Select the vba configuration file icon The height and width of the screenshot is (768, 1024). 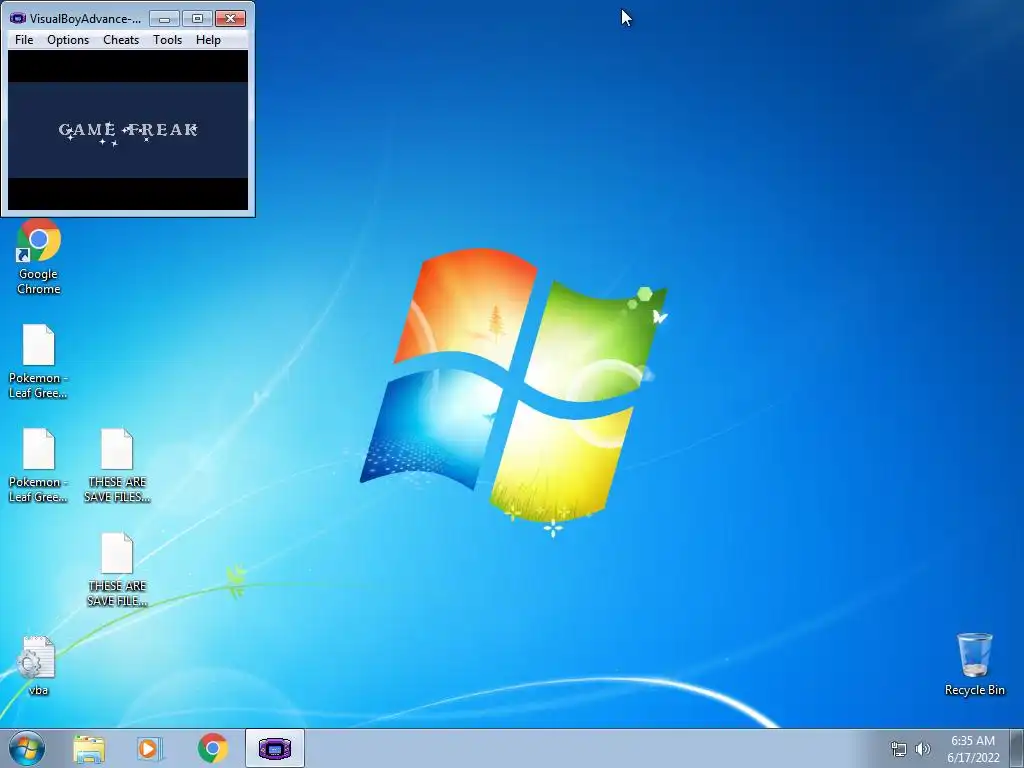39,665
